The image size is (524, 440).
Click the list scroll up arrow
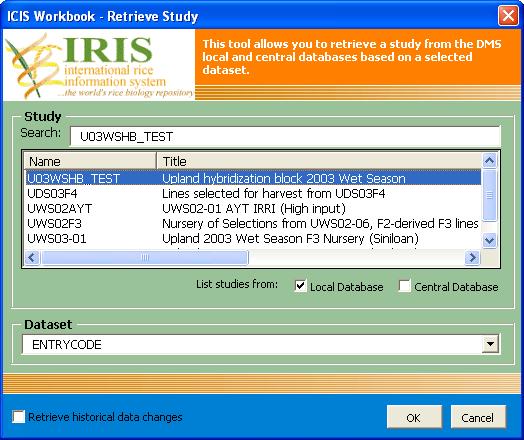click(489, 161)
